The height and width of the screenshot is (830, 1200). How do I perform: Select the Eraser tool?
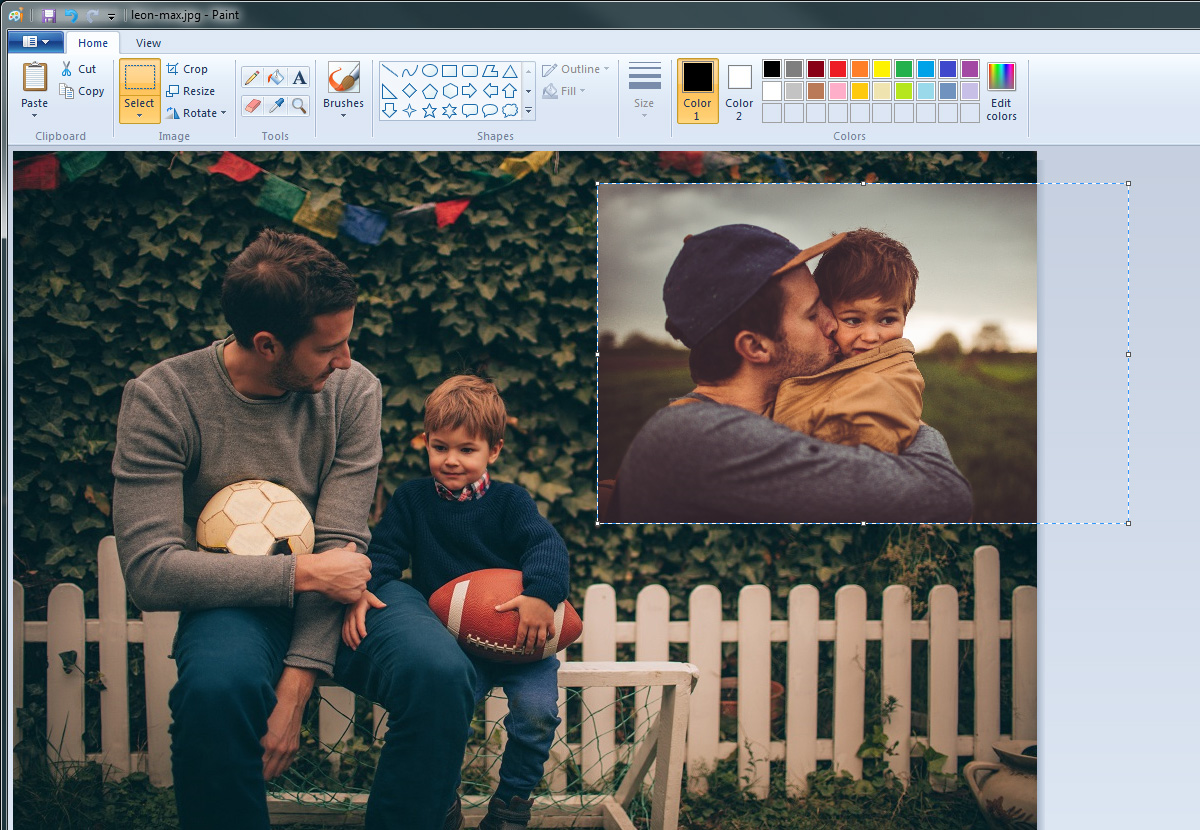[x=252, y=105]
